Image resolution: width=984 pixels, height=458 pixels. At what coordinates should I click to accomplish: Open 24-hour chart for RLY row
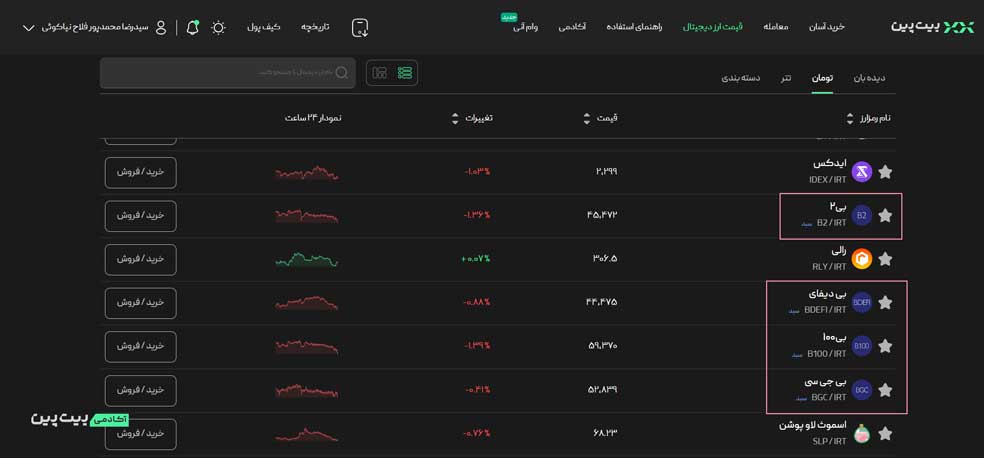click(x=307, y=260)
